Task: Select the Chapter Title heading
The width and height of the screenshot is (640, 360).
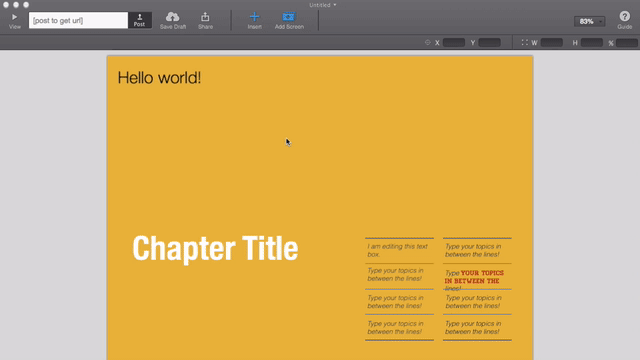Action: coord(215,248)
